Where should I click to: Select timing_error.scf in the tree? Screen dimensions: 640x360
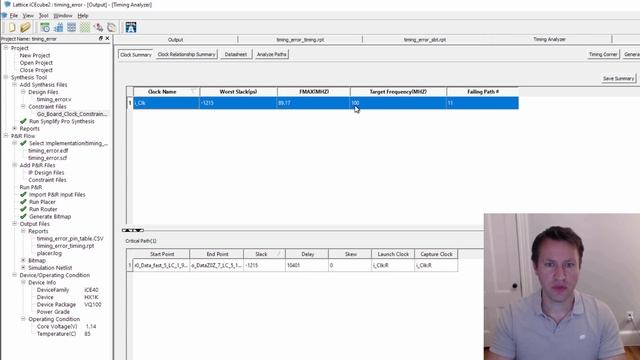coord(47,158)
